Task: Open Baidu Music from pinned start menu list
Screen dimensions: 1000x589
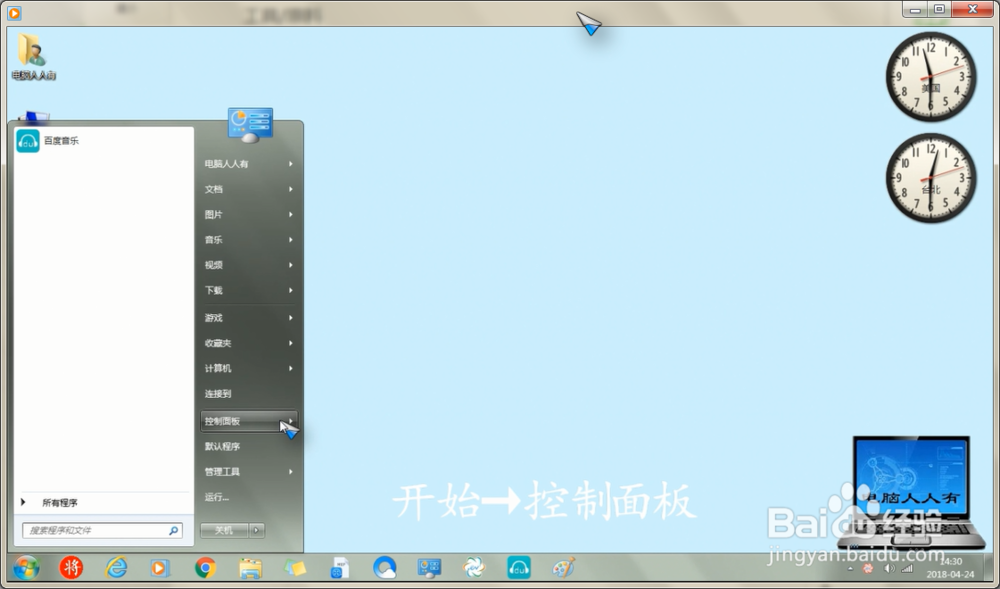Action: 103,141
